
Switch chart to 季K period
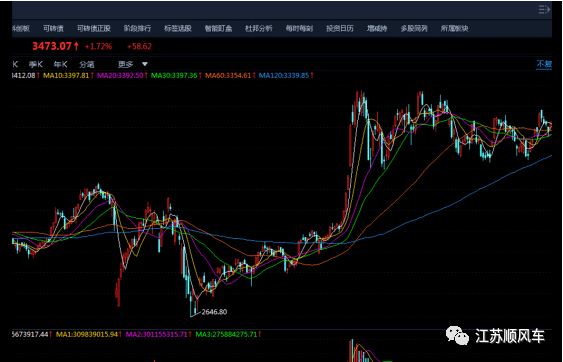pos(36,64)
